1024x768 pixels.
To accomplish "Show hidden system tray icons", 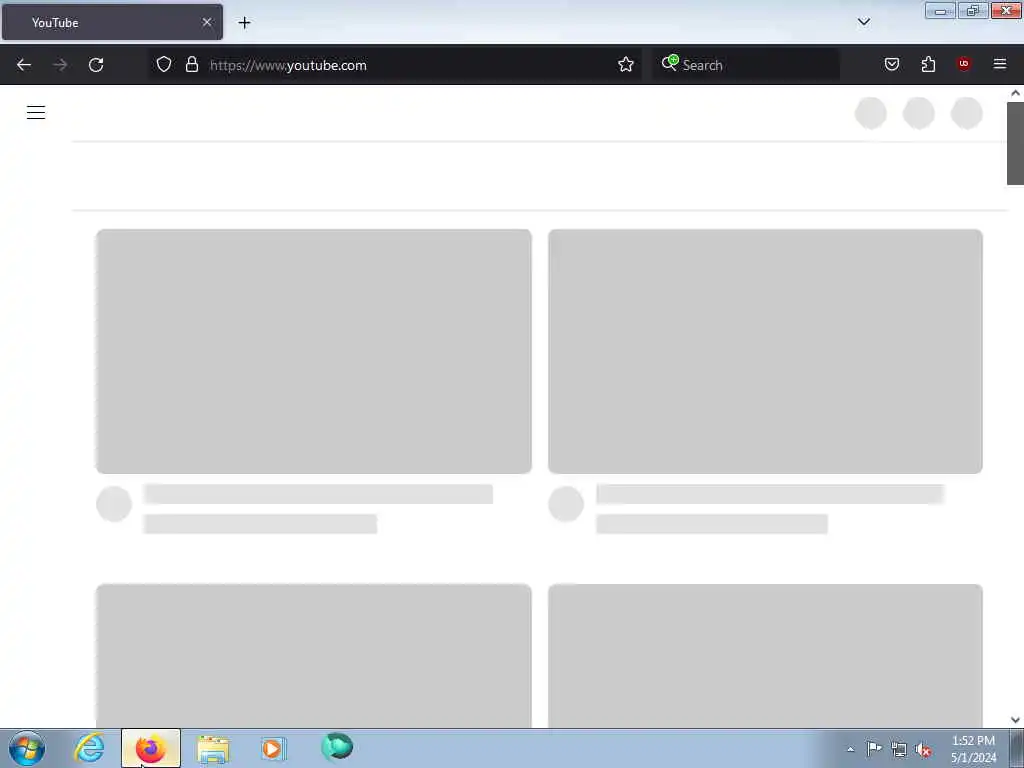I will coord(850,749).
